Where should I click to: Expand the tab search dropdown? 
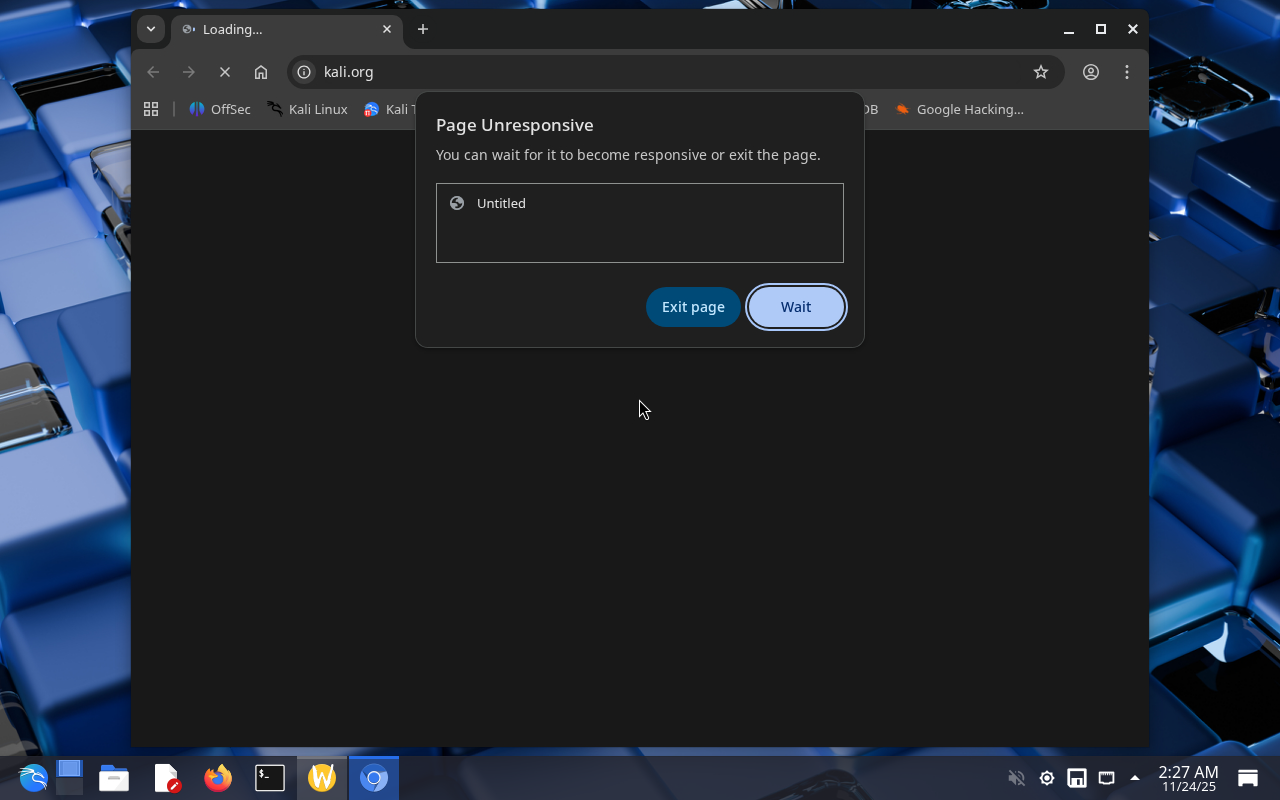point(151,29)
